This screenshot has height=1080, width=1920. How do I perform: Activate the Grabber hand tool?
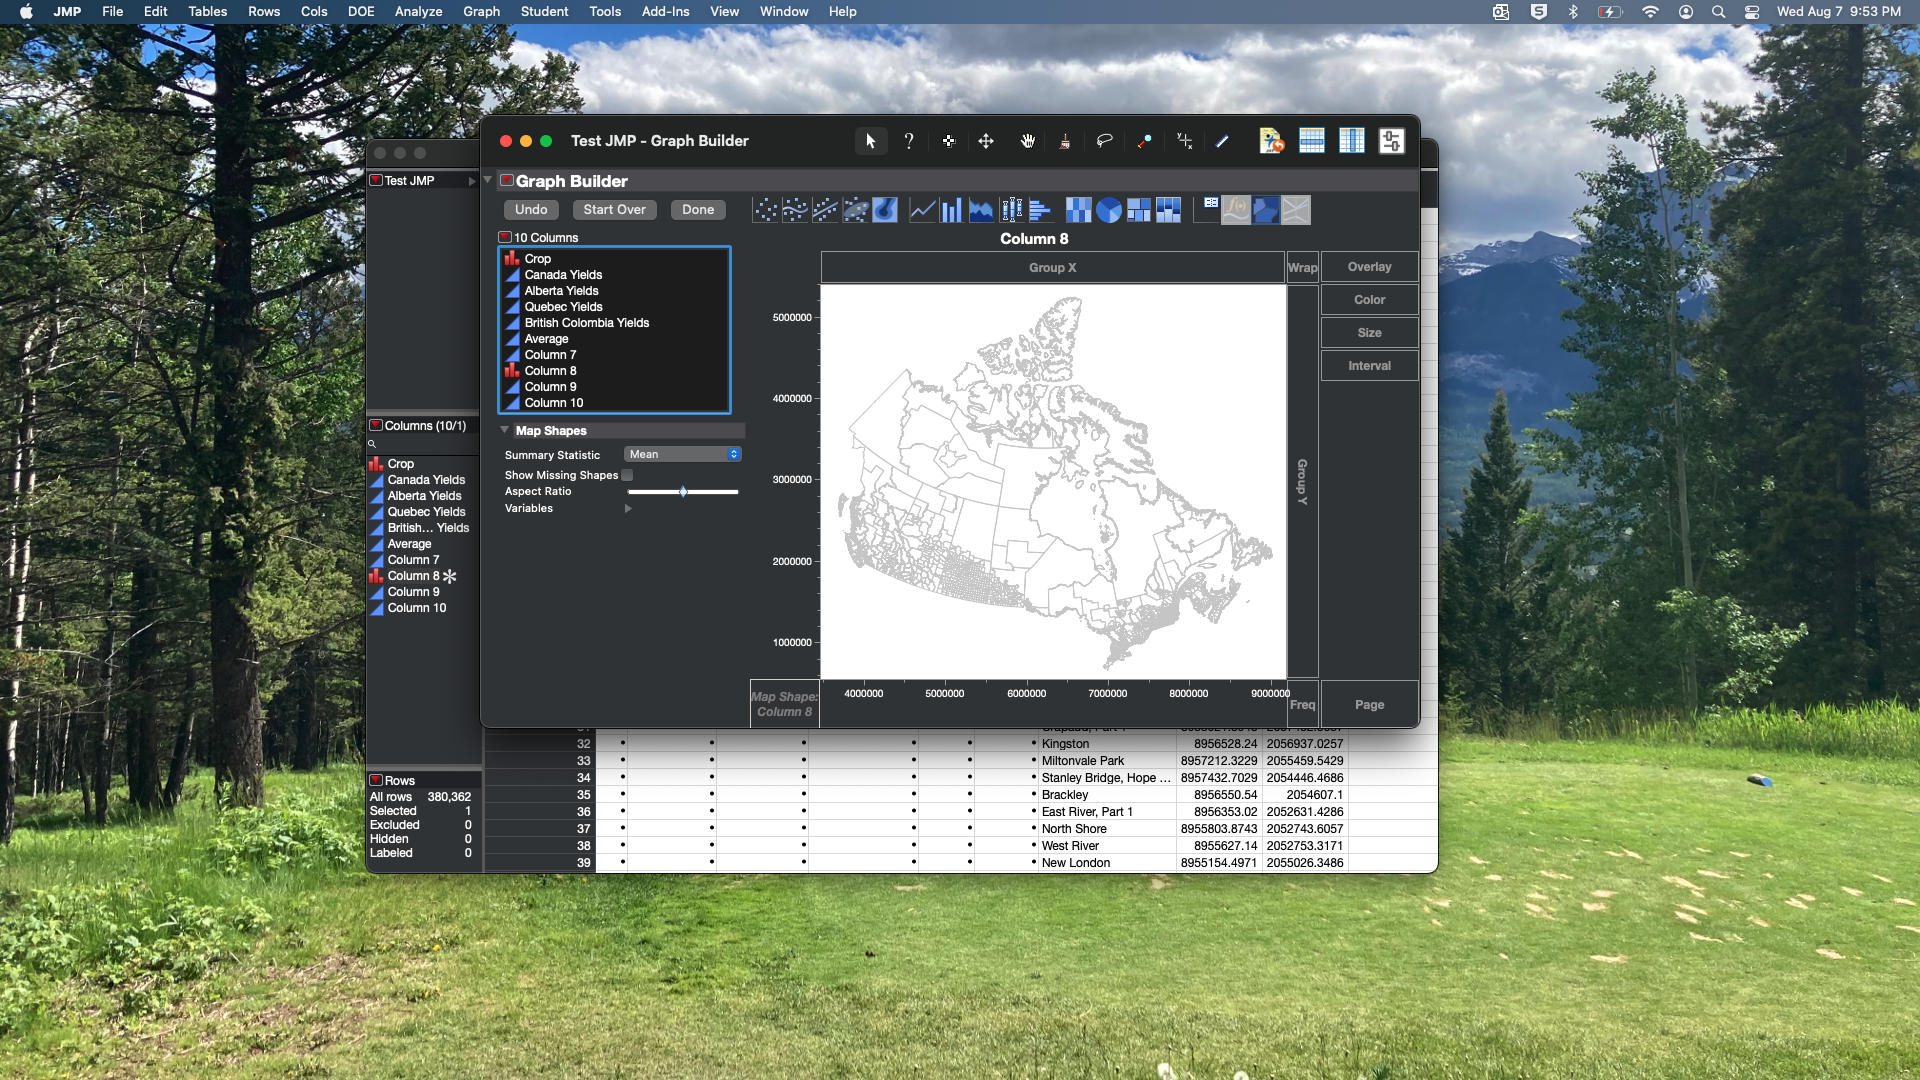pos(1027,141)
